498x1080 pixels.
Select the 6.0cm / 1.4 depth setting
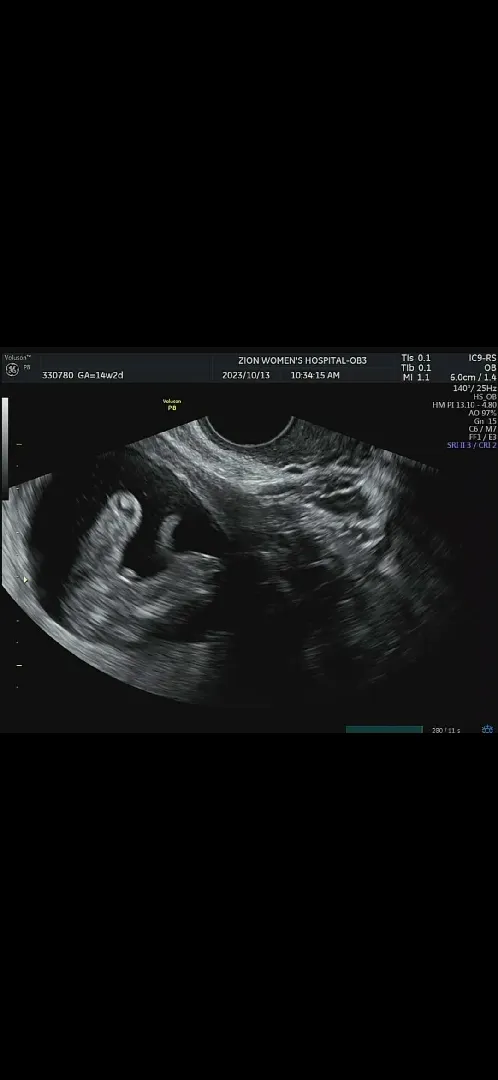tap(473, 377)
